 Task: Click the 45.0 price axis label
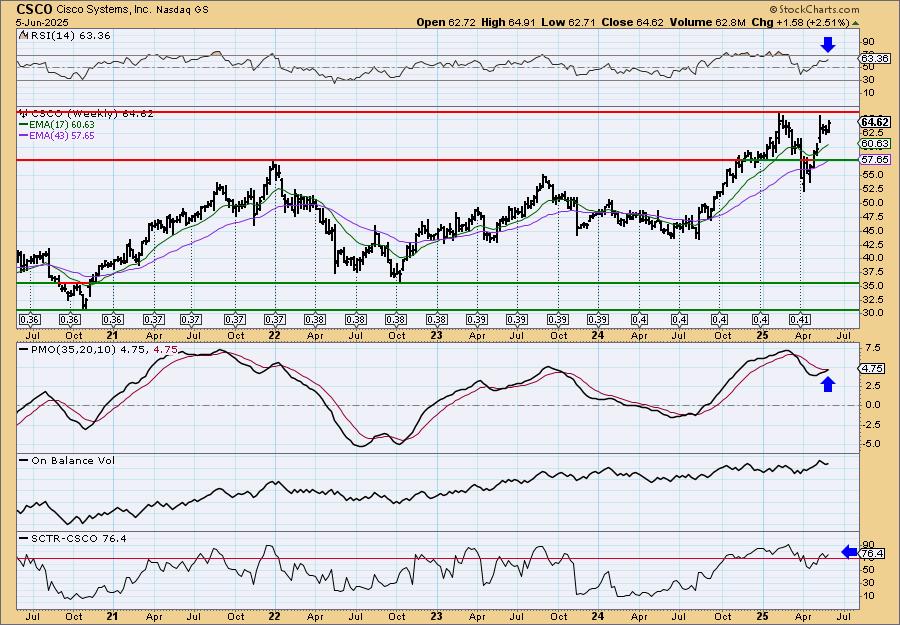(x=871, y=231)
